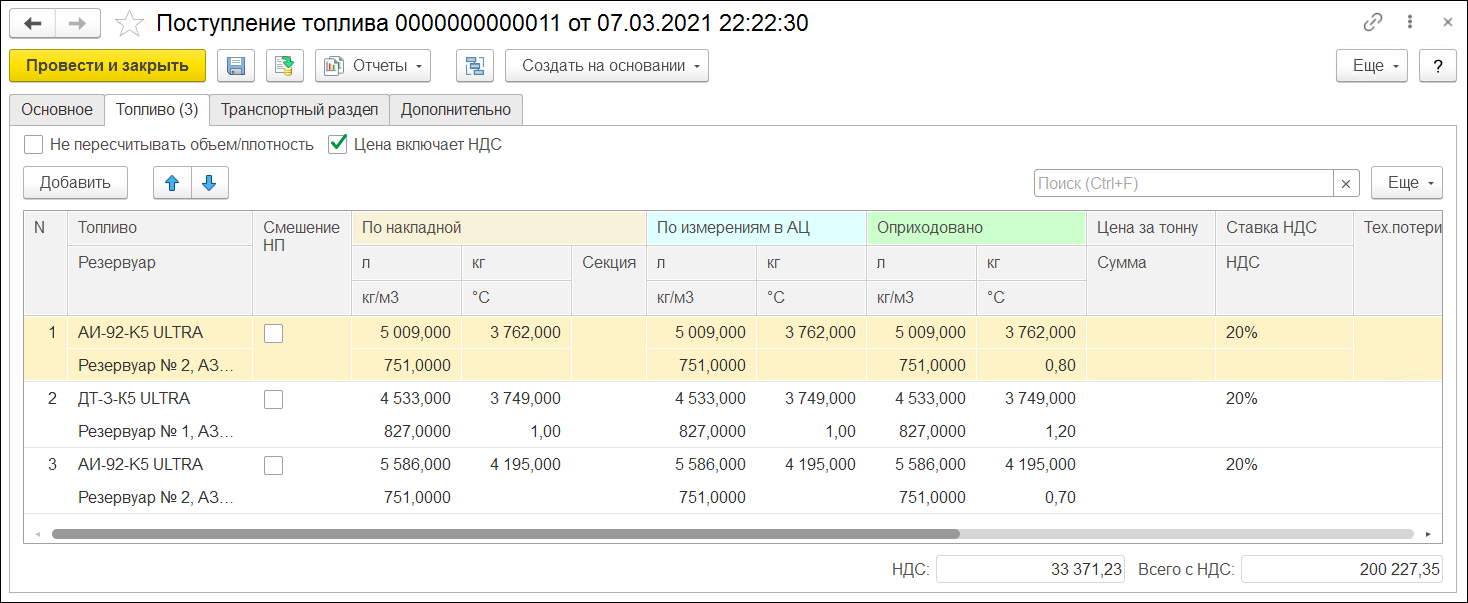Open the Еще menu above the table

(x=1406, y=183)
